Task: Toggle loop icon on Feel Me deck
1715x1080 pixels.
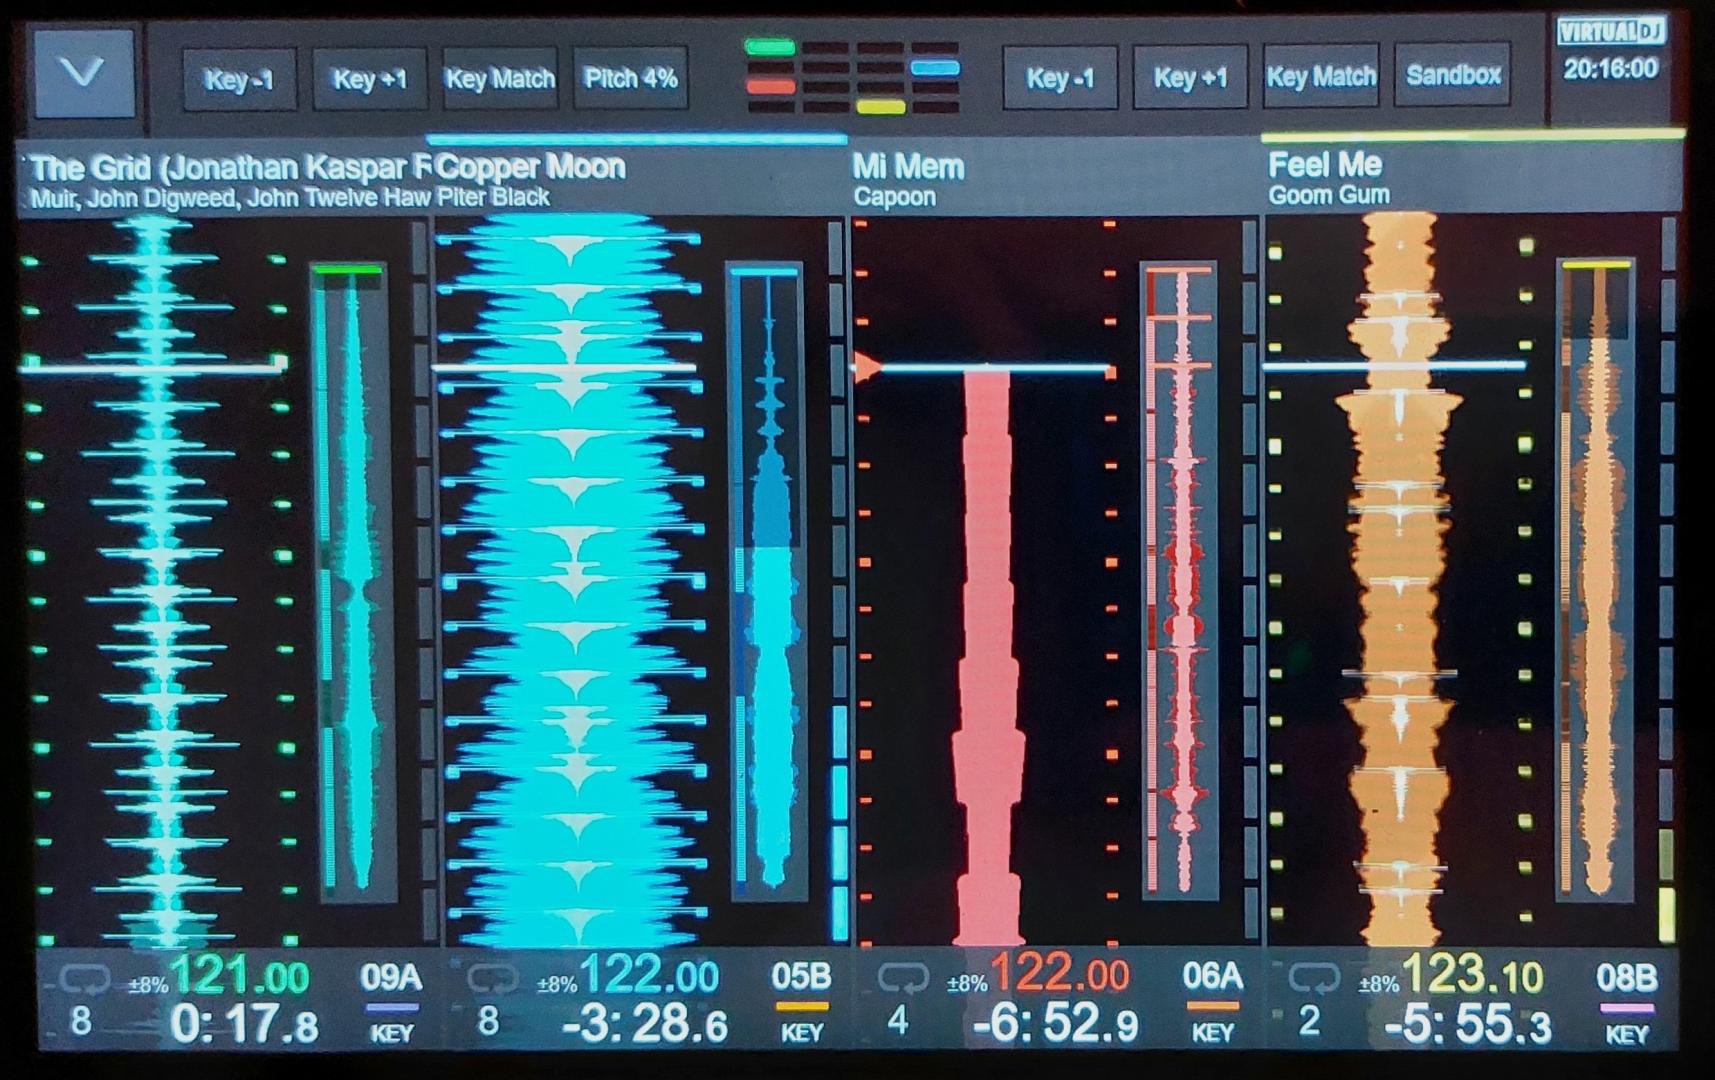Action: coord(1314,978)
